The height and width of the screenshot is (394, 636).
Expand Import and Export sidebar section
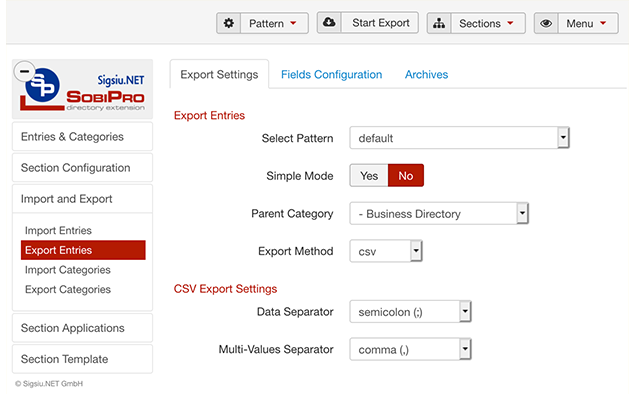[x=82, y=199]
